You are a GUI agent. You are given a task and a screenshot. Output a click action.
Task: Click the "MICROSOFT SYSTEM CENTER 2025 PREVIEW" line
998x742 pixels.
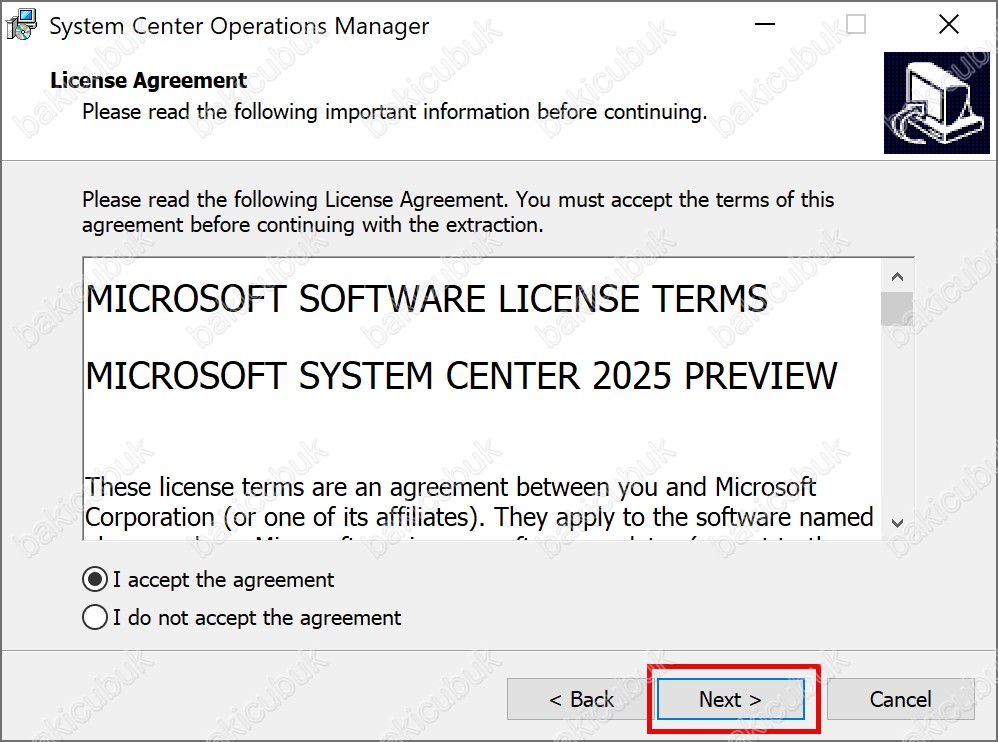[x=461, y=375]
